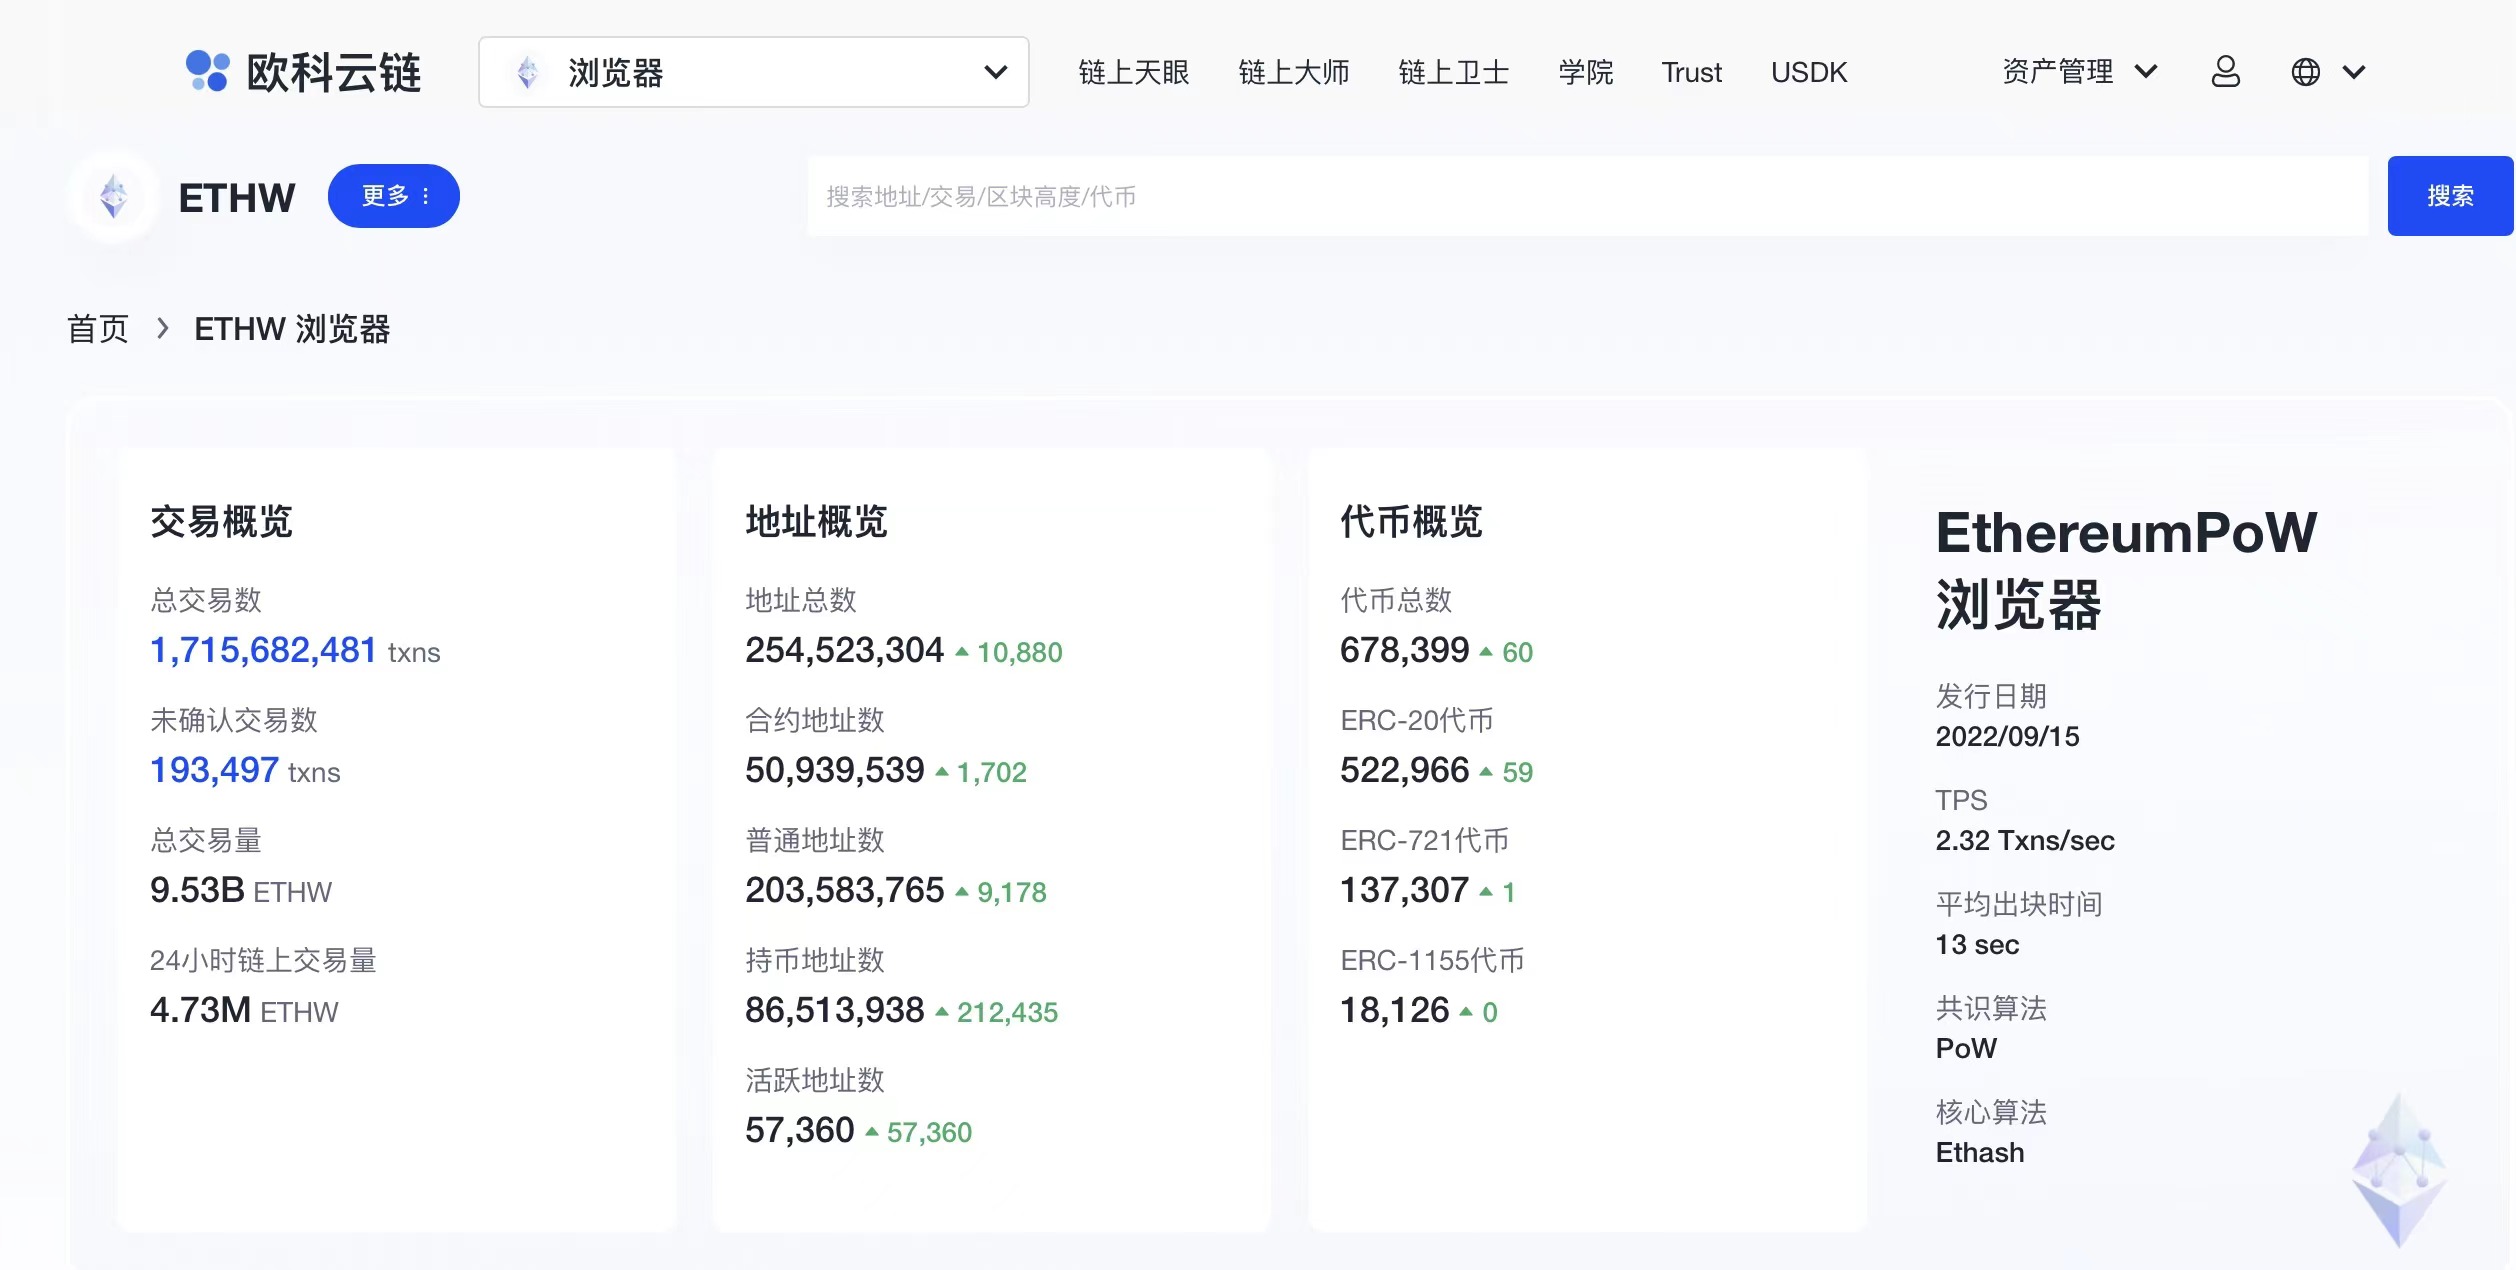Click the 2022/09/15 release date
Image resolution: width=2516 pixels, height=1270 pixels.
2007,736
